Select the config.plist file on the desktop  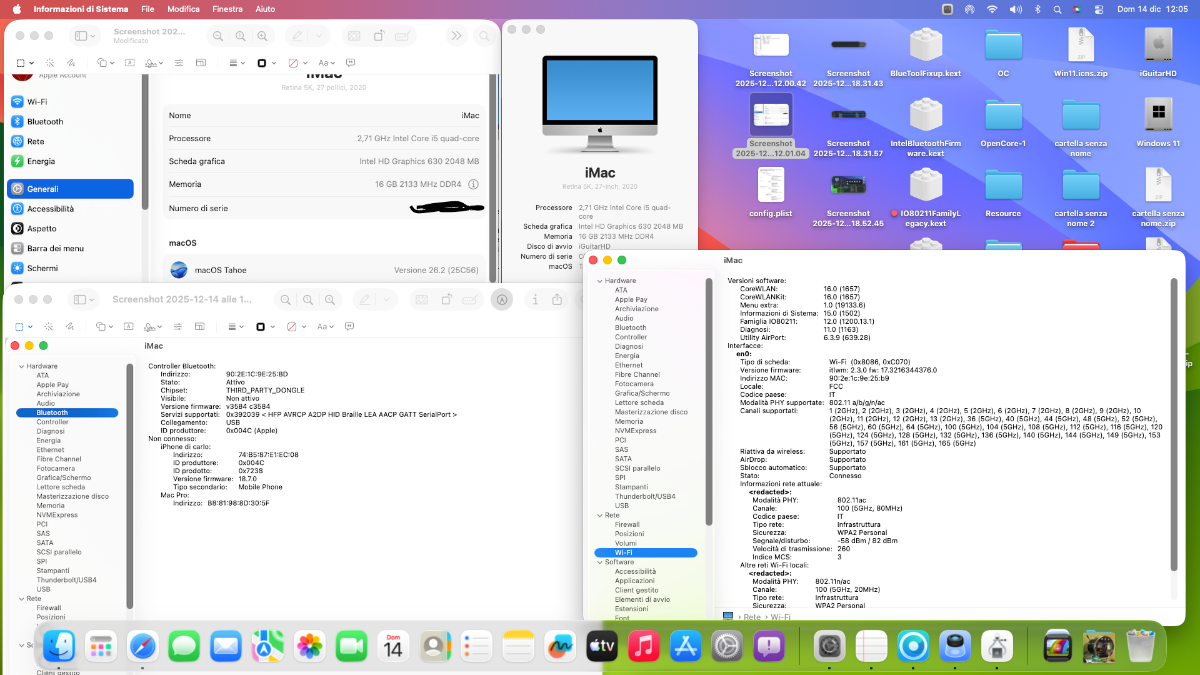pyautogui.click(x=770, y=190)
